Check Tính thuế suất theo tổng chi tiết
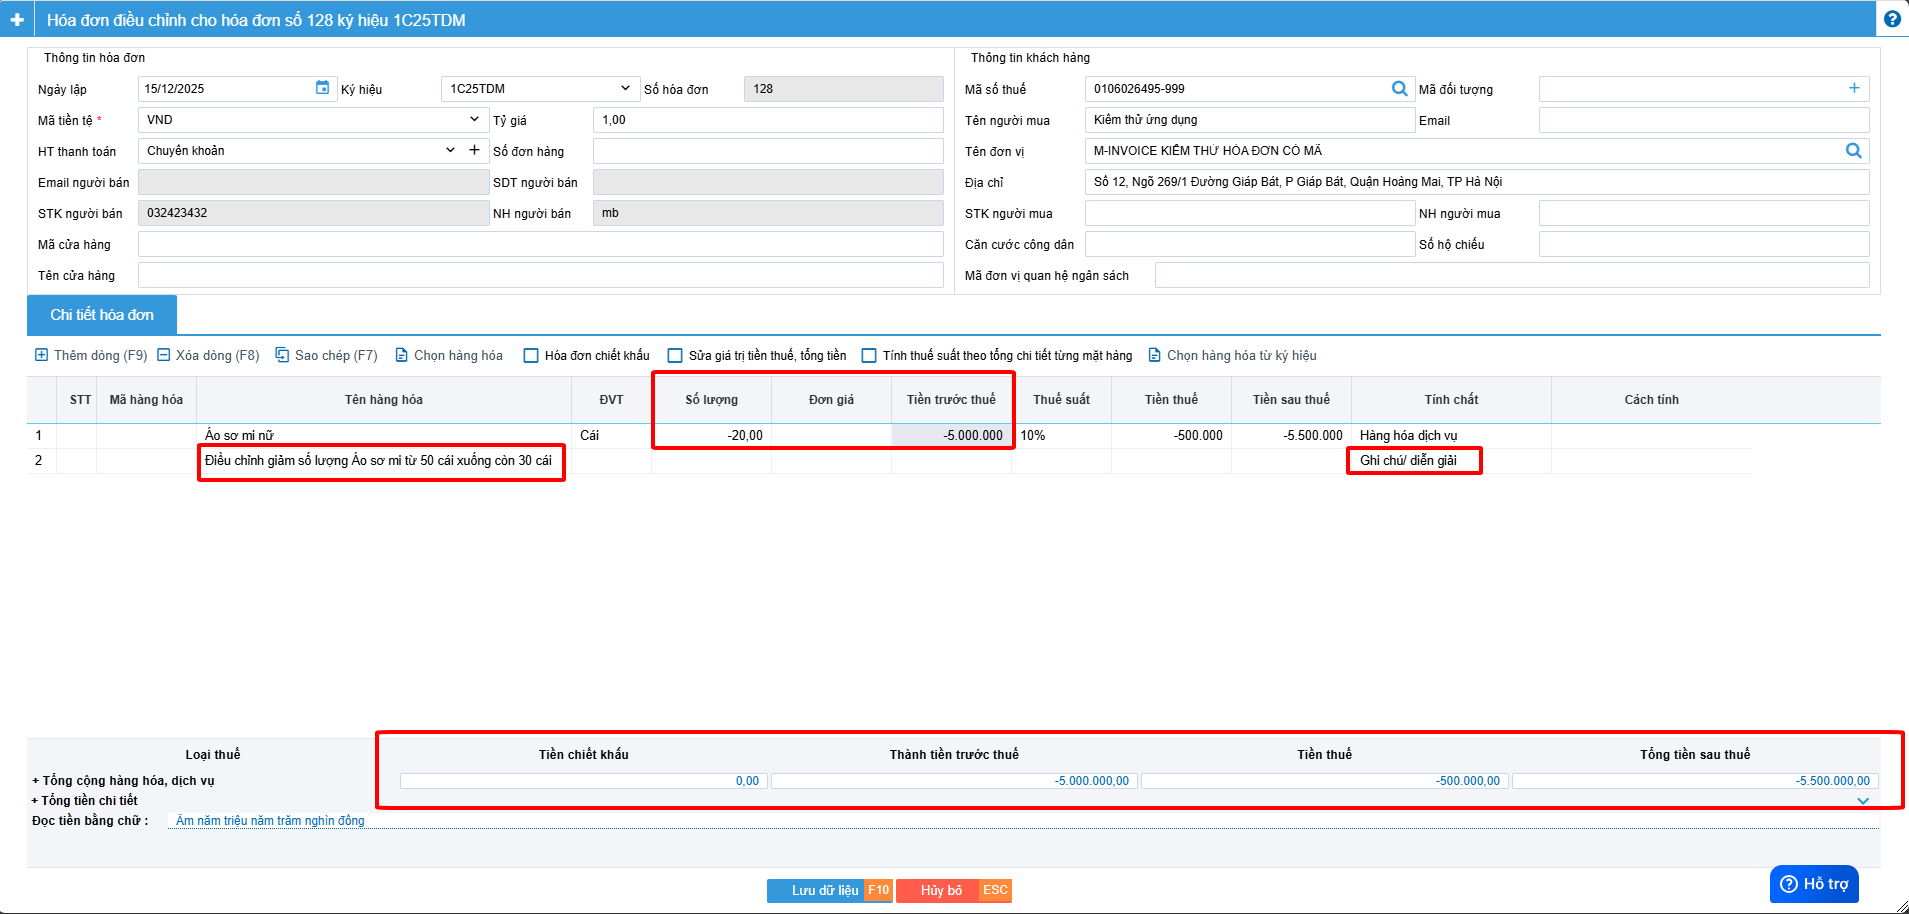 [869, 356]
